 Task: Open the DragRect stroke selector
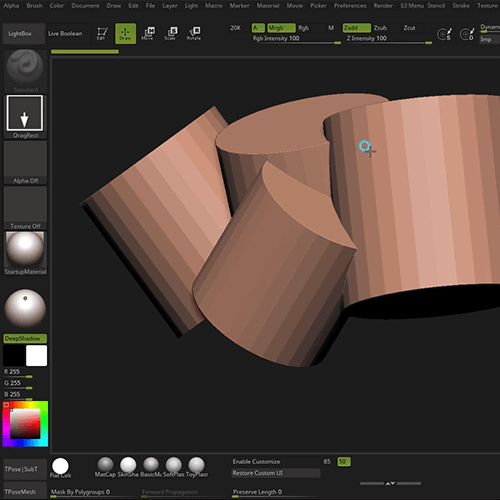pyautogui.click(x=25, y=116)
